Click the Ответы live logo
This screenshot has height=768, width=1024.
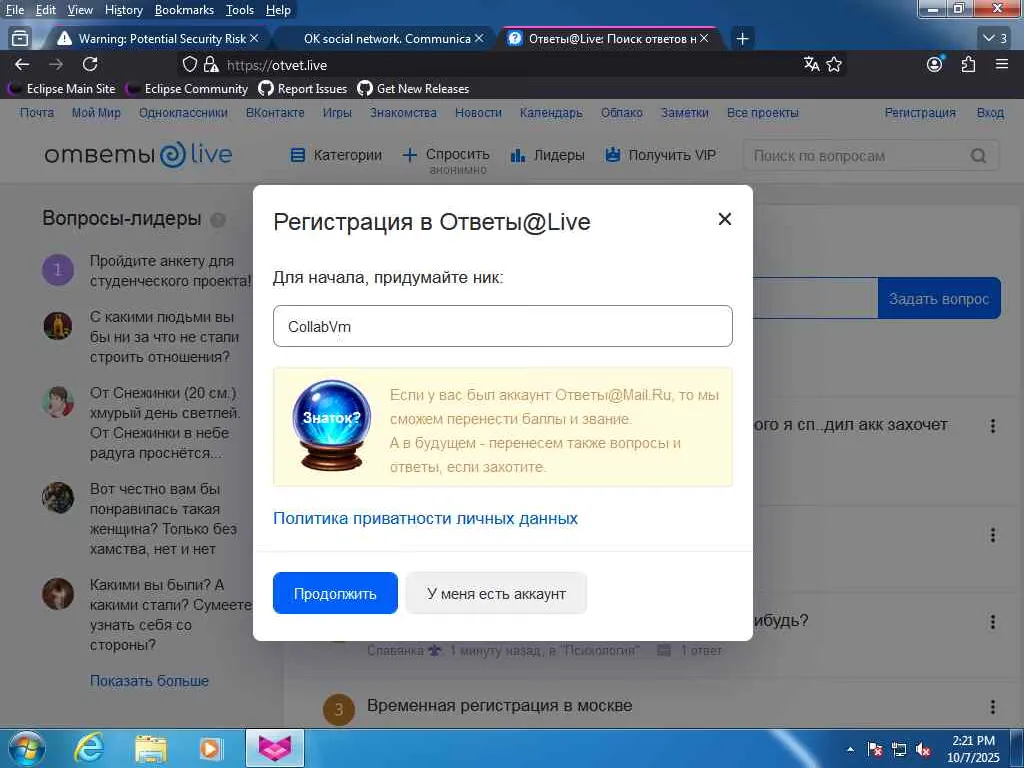[138, 154]
